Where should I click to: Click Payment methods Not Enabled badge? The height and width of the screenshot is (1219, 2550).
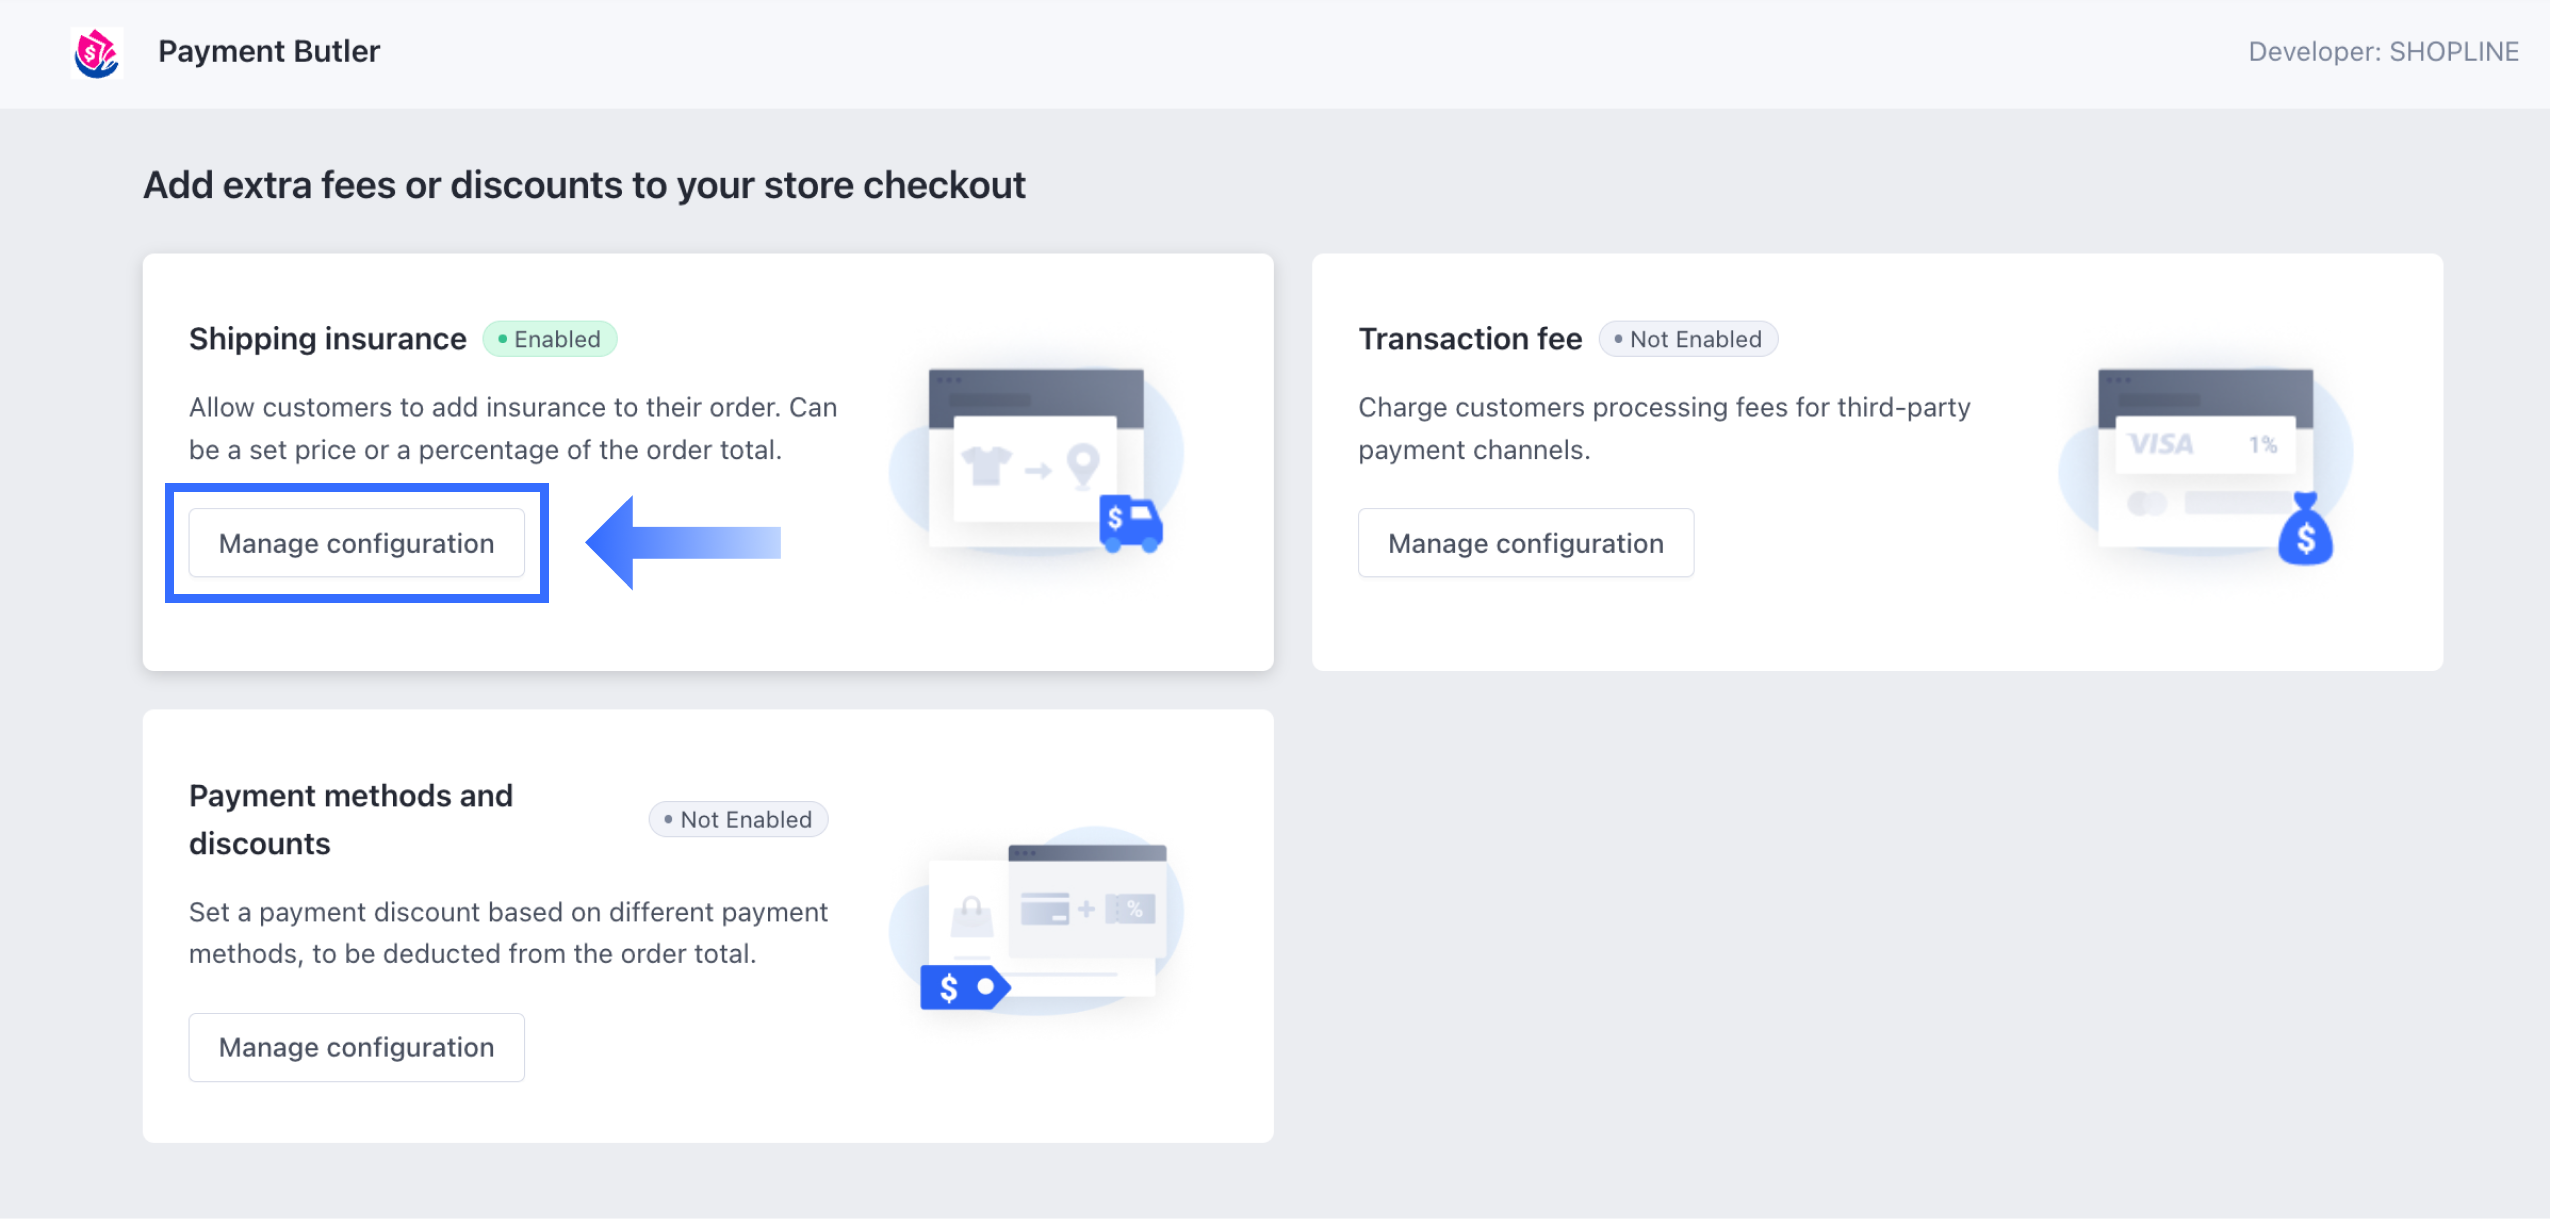click(x=738, y=820)
